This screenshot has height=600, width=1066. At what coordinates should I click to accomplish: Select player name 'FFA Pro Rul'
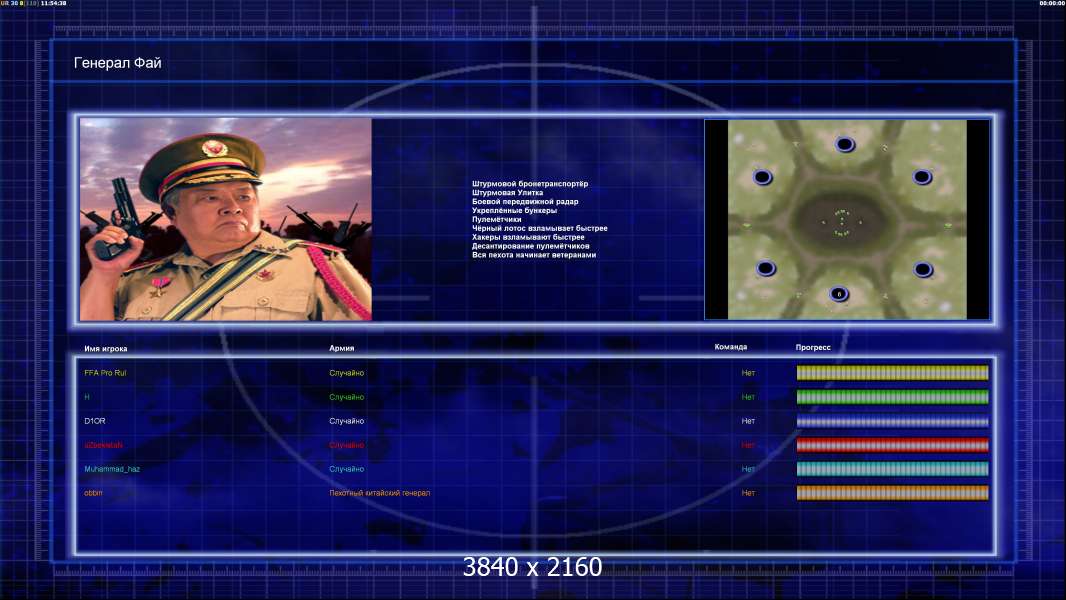click(105, 373)
